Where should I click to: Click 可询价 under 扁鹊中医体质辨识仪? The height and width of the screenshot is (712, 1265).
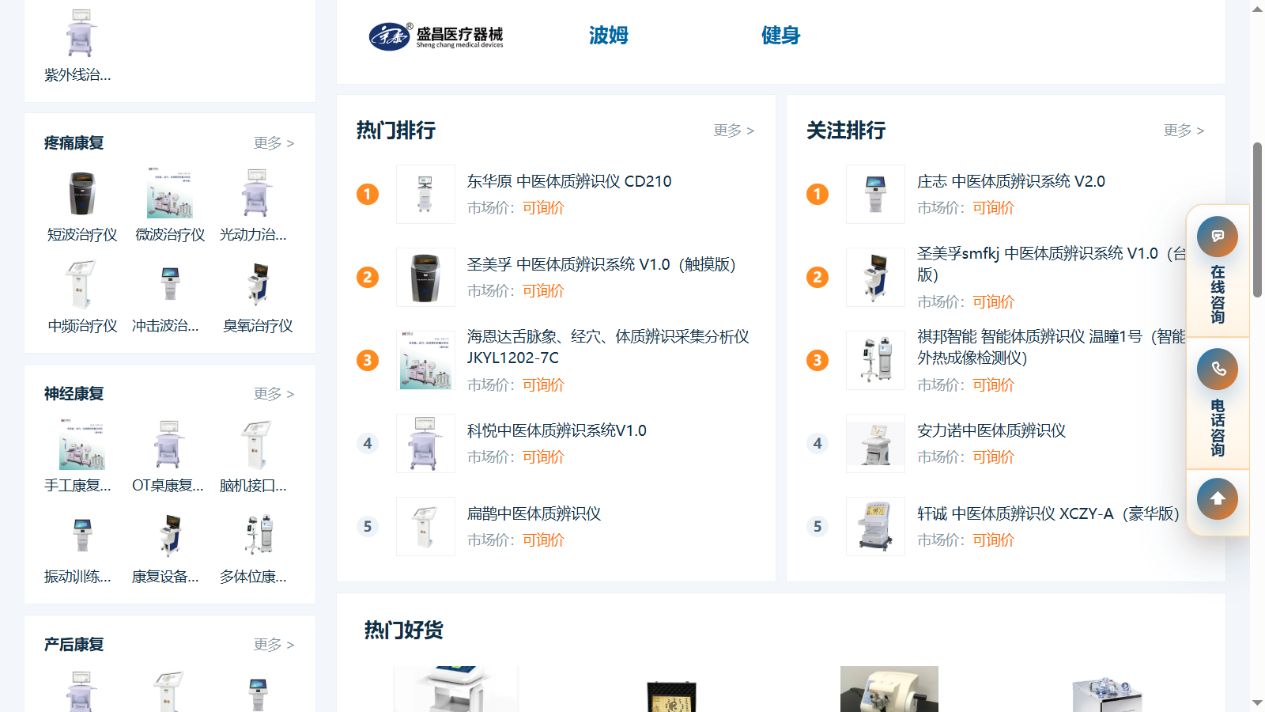pyautogui.click(x=543, y=539)
